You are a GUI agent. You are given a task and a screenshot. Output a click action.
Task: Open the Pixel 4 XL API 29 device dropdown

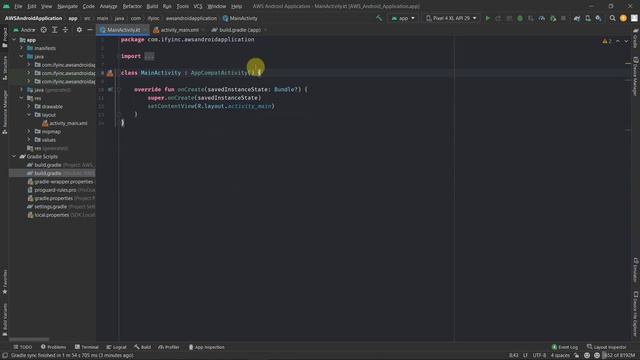point(451,18)
